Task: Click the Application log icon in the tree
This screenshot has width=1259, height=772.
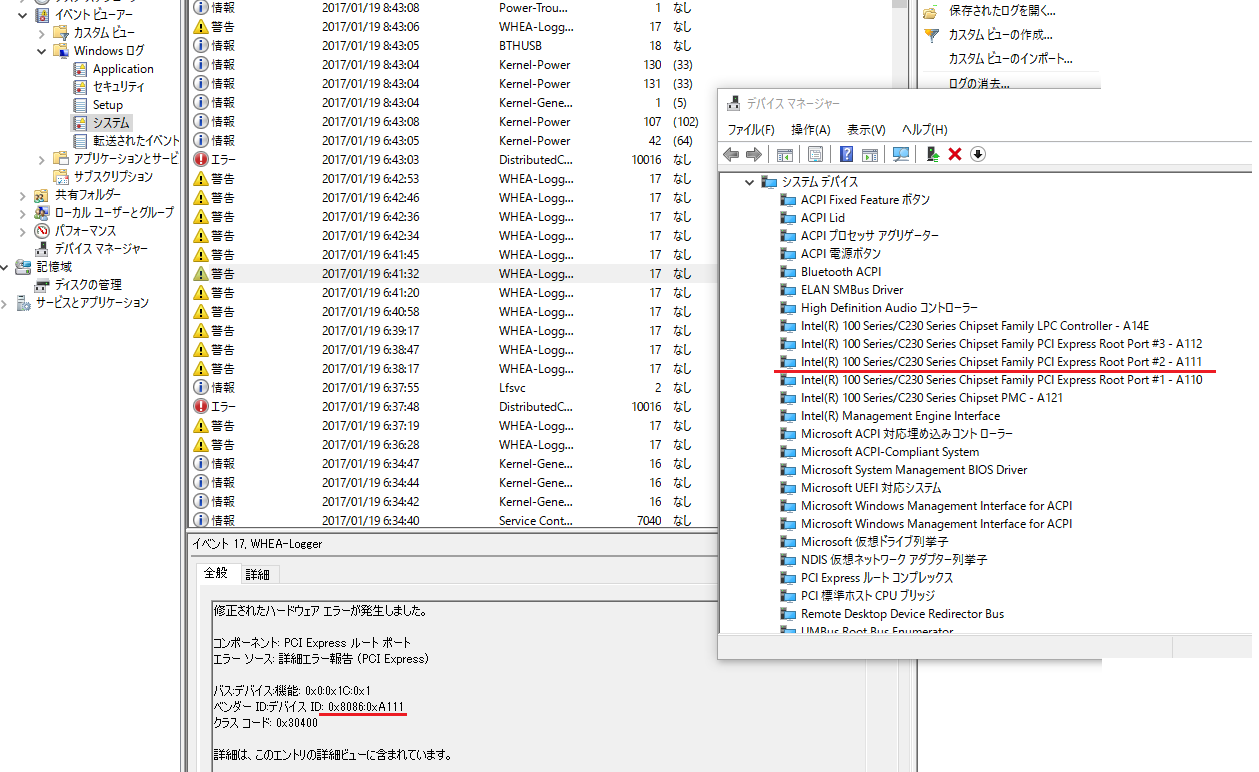Action: pos(81,69)
